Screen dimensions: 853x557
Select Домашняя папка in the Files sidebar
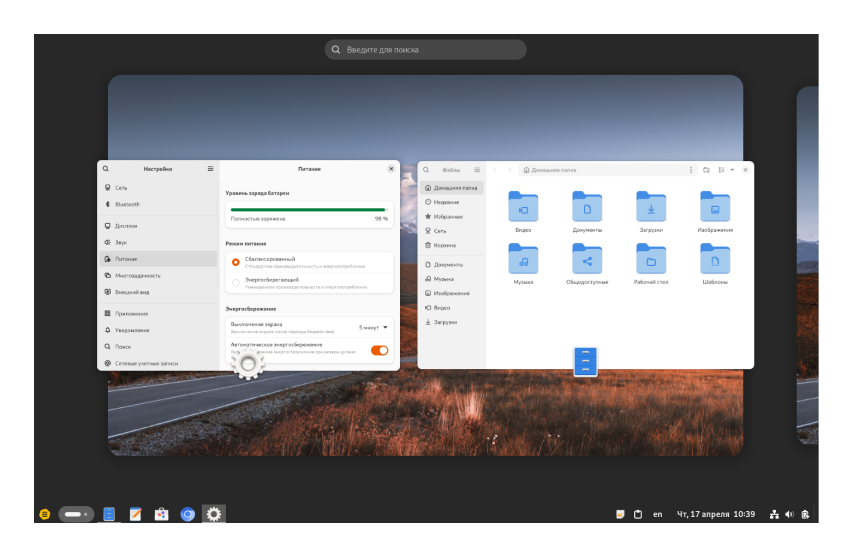pyautogui.click(x=452, y=188)
